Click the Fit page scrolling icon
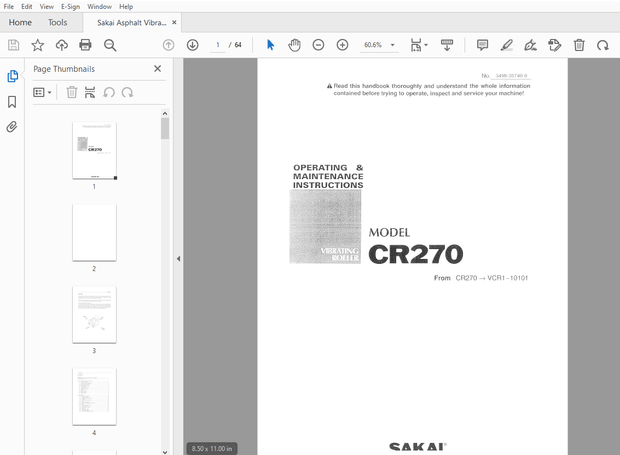620x455 pixels. pos(416,45)
